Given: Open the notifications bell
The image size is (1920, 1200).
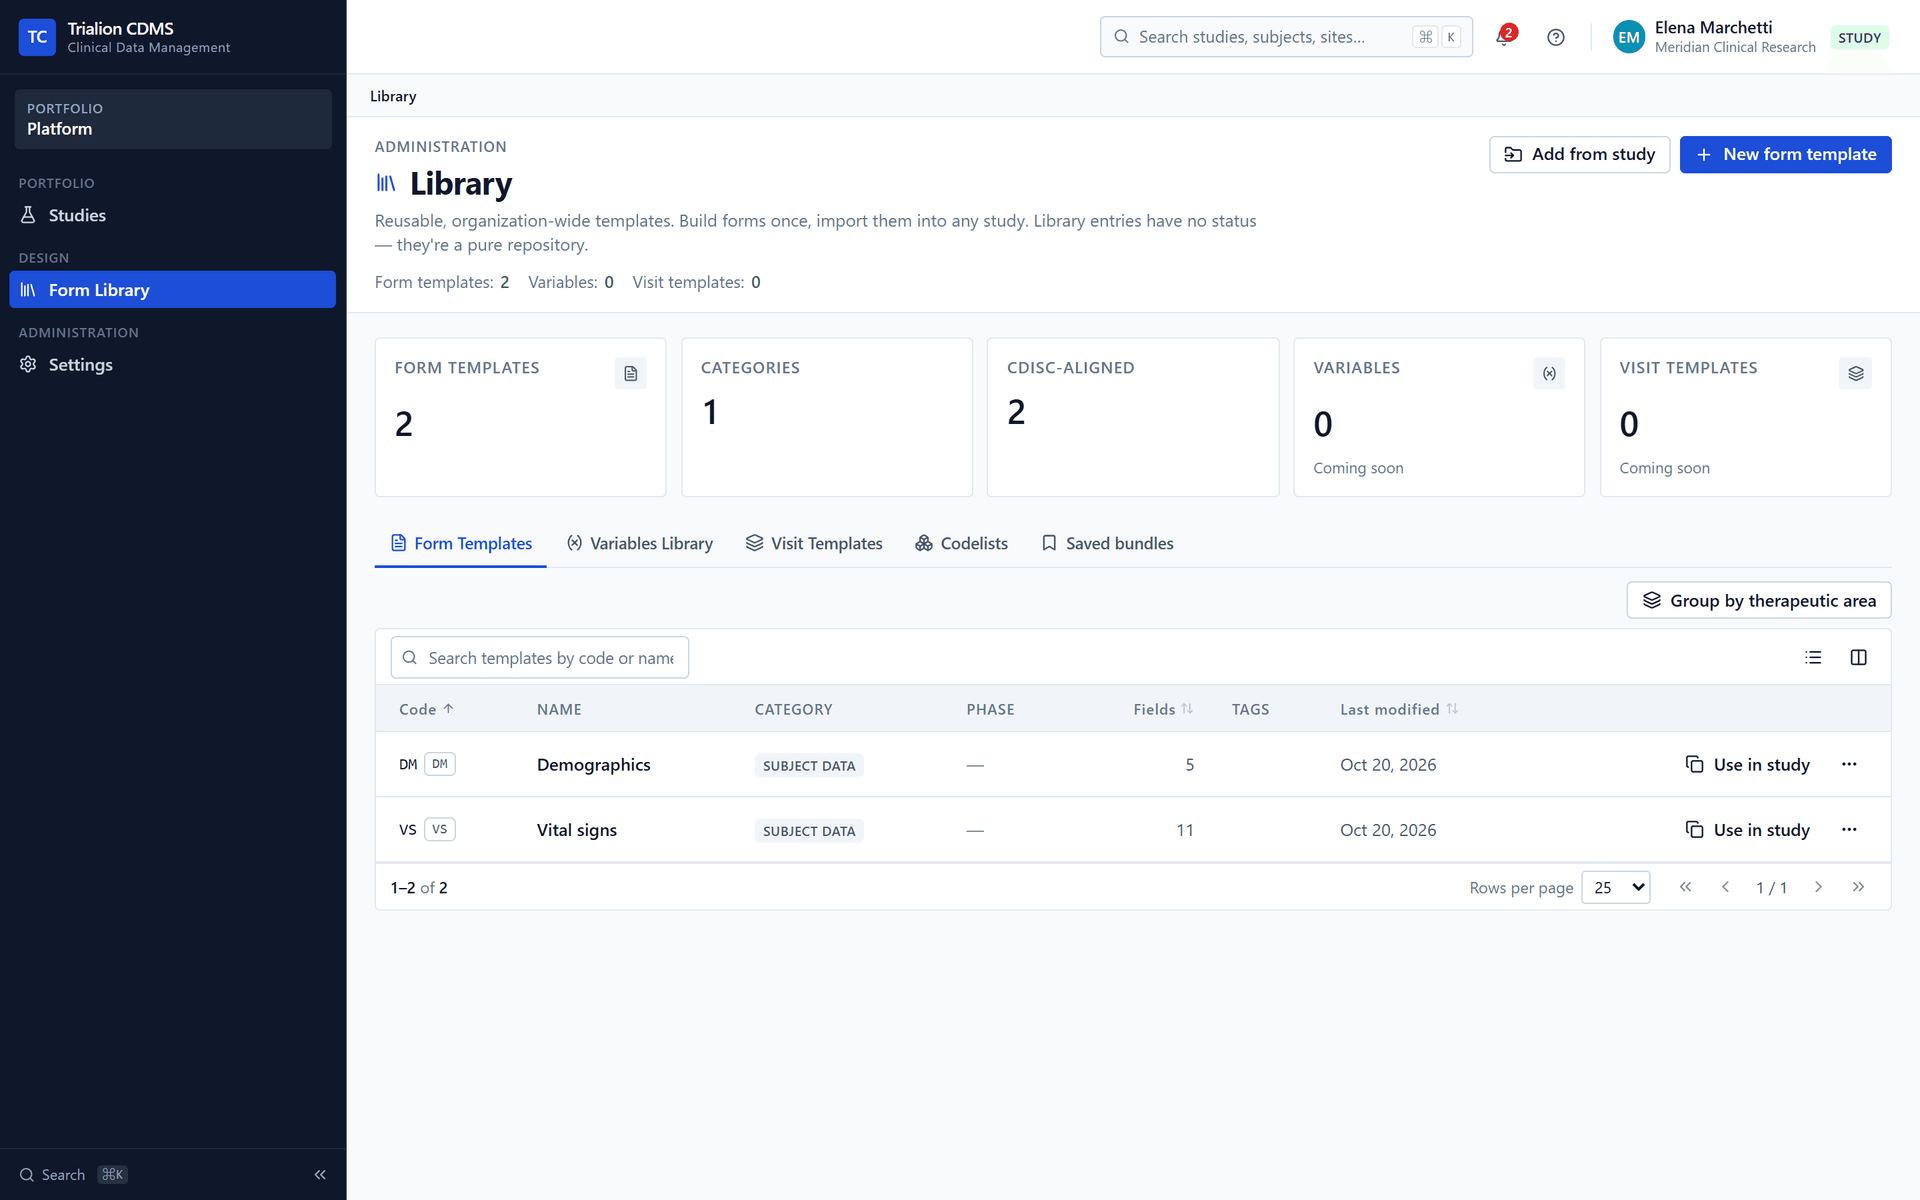Looking at the screenshot, I should (x=1504, y=37).
